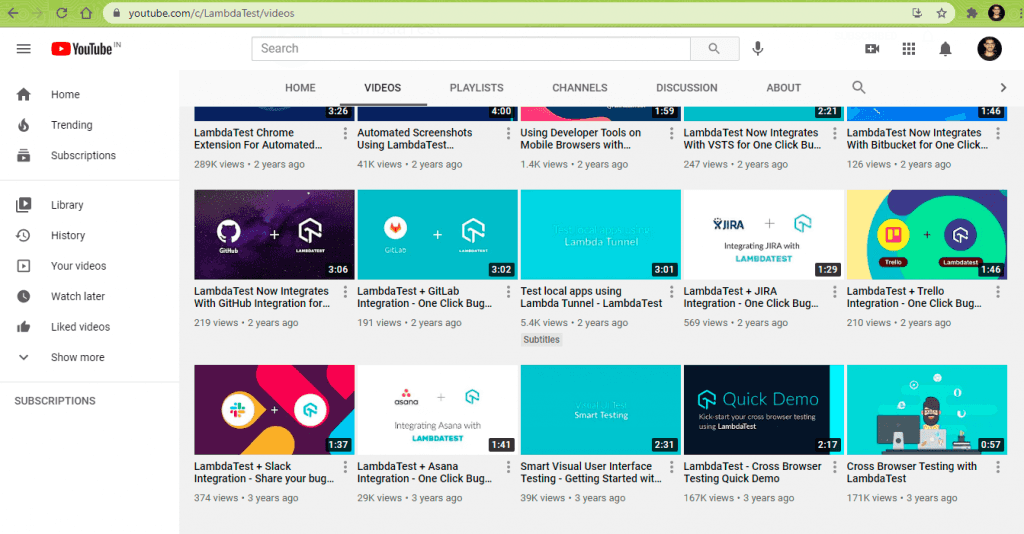Open the hamburger guide menu
This screenshot has width=1024, height=534.
[x=24, y=49]
